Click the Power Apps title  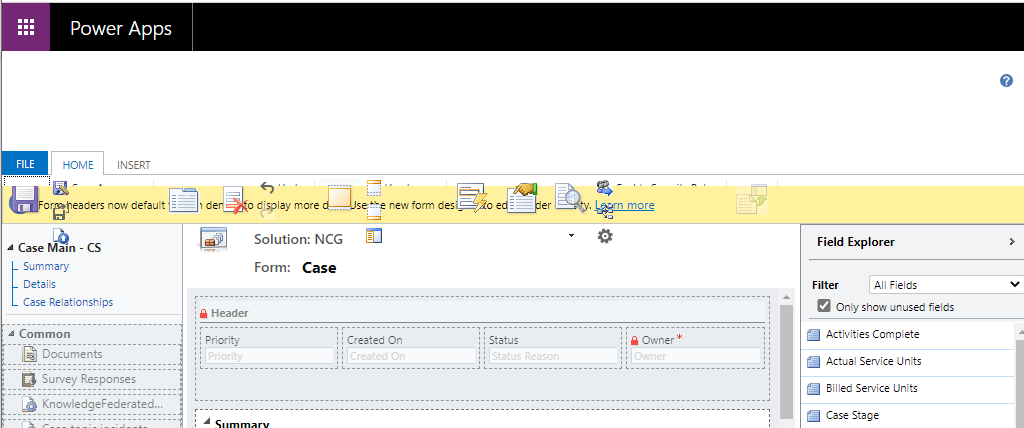coord(121,28)
